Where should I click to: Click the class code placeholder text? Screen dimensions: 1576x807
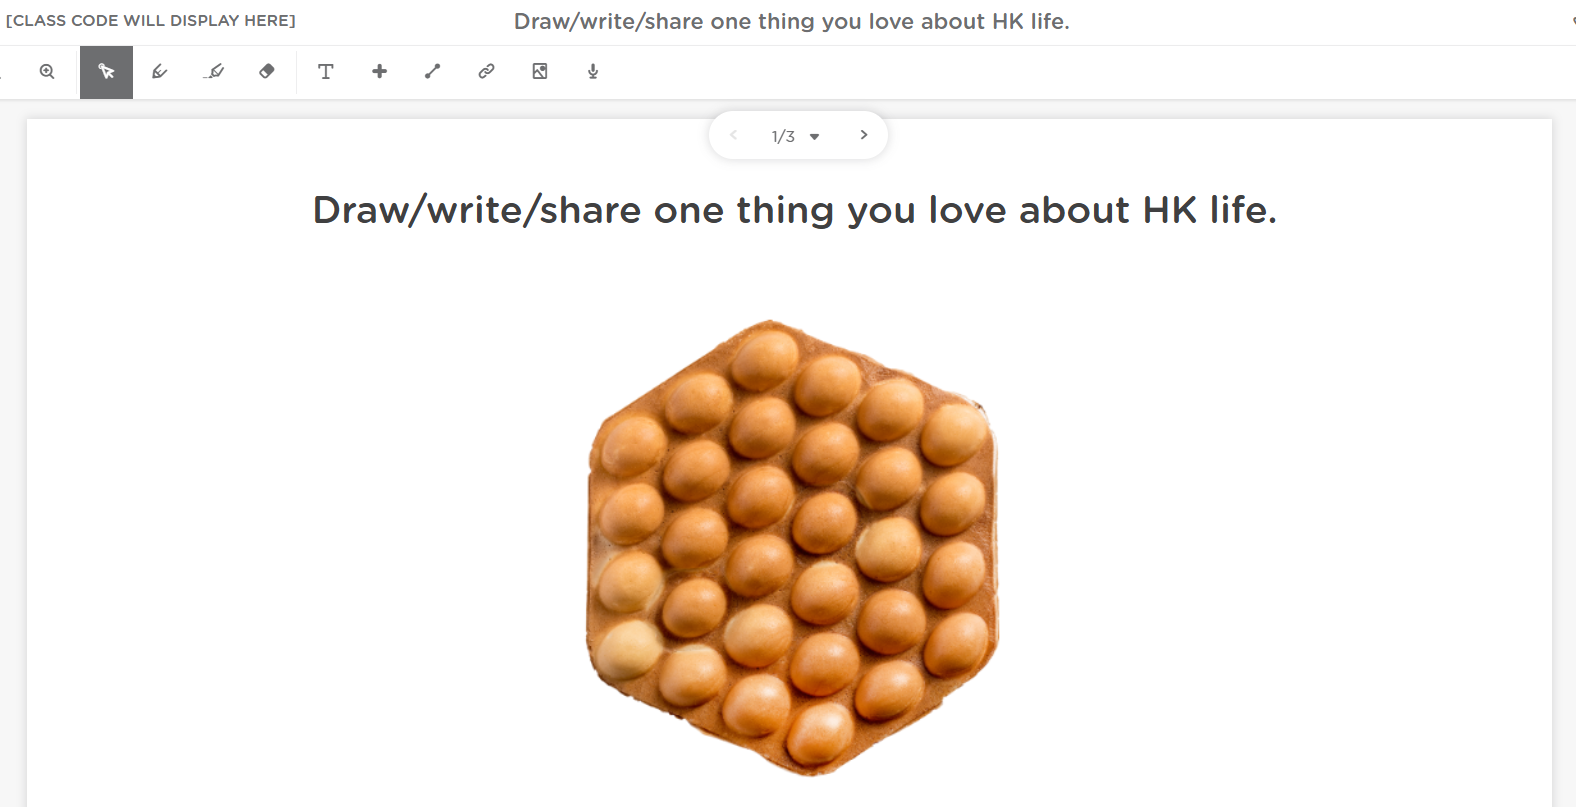151,21
